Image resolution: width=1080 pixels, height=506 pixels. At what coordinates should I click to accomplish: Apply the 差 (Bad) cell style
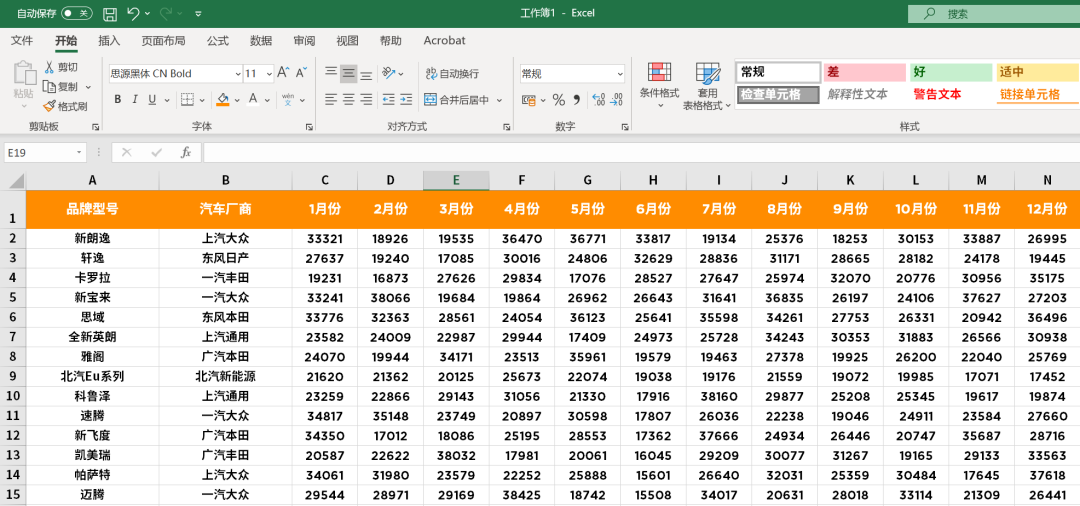coord(864,72)
